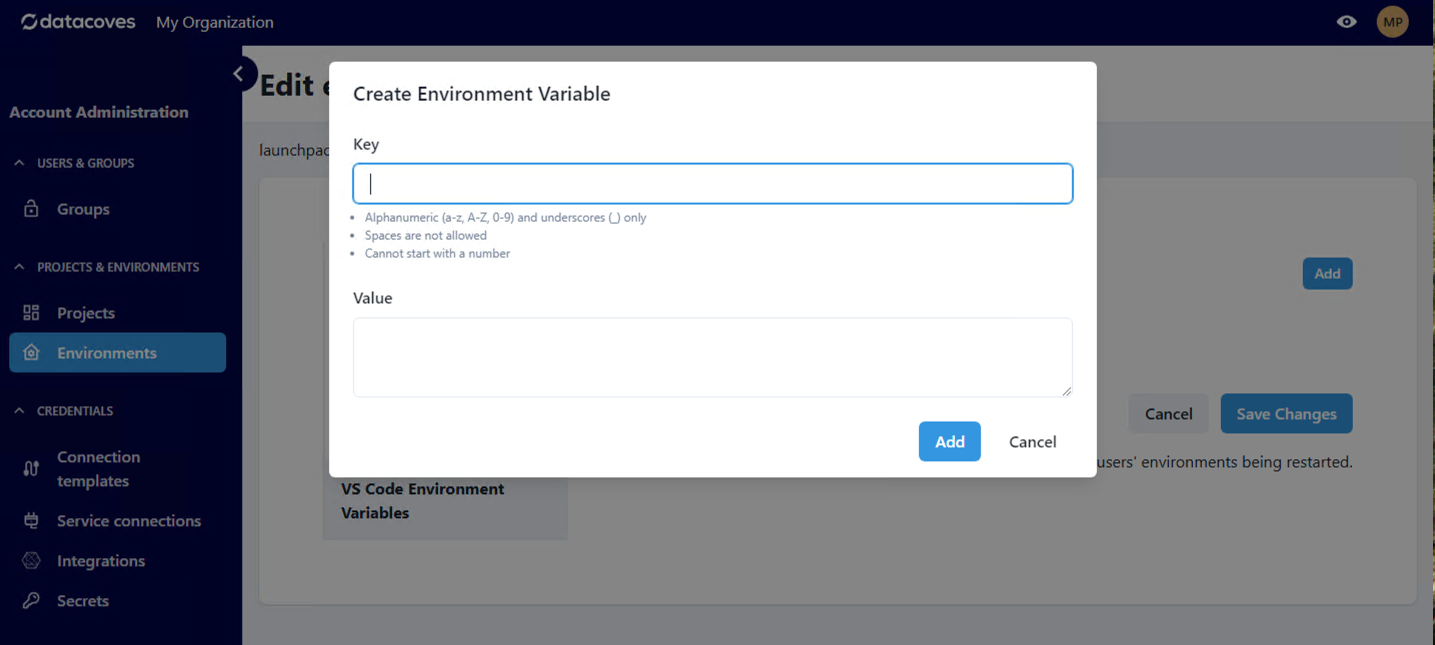Click the Groups lock icon
This screenshot has height=645, width=1435.
(x=31, y=209)
